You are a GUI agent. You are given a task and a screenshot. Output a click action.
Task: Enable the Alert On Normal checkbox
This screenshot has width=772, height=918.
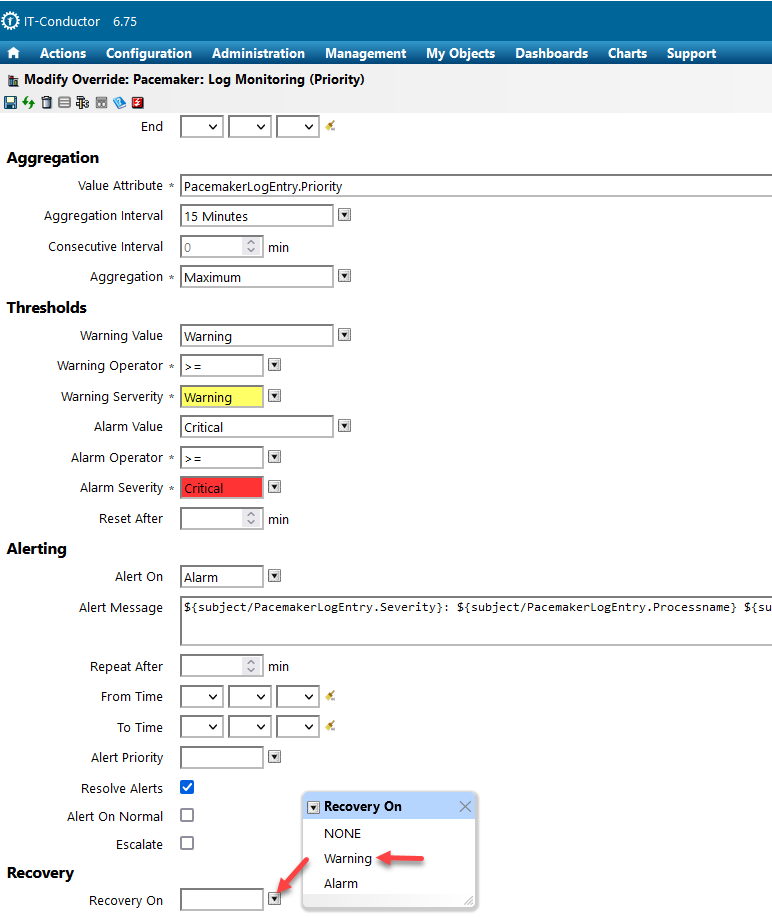(187, 815)
